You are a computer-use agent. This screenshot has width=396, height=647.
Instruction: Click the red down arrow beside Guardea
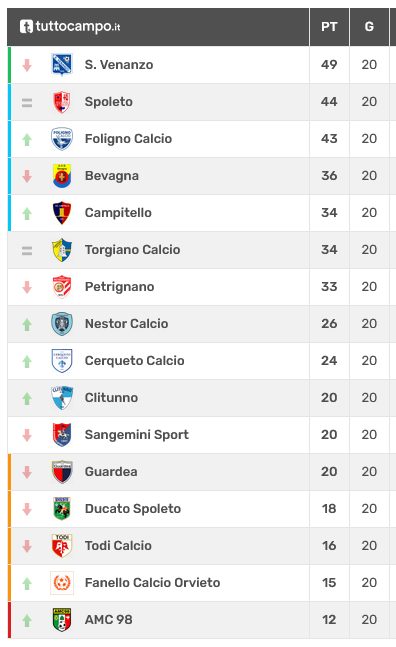click(27, 472)
